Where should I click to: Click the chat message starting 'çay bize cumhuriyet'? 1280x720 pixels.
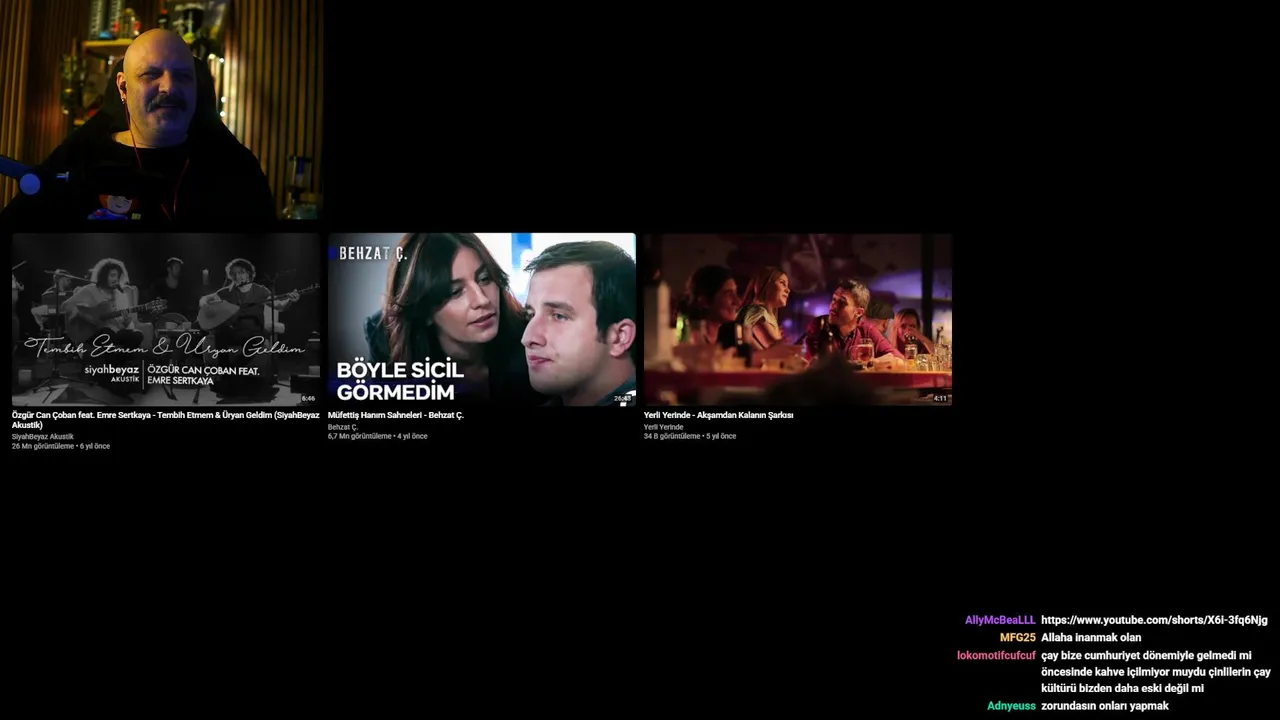click(1156, 672)
